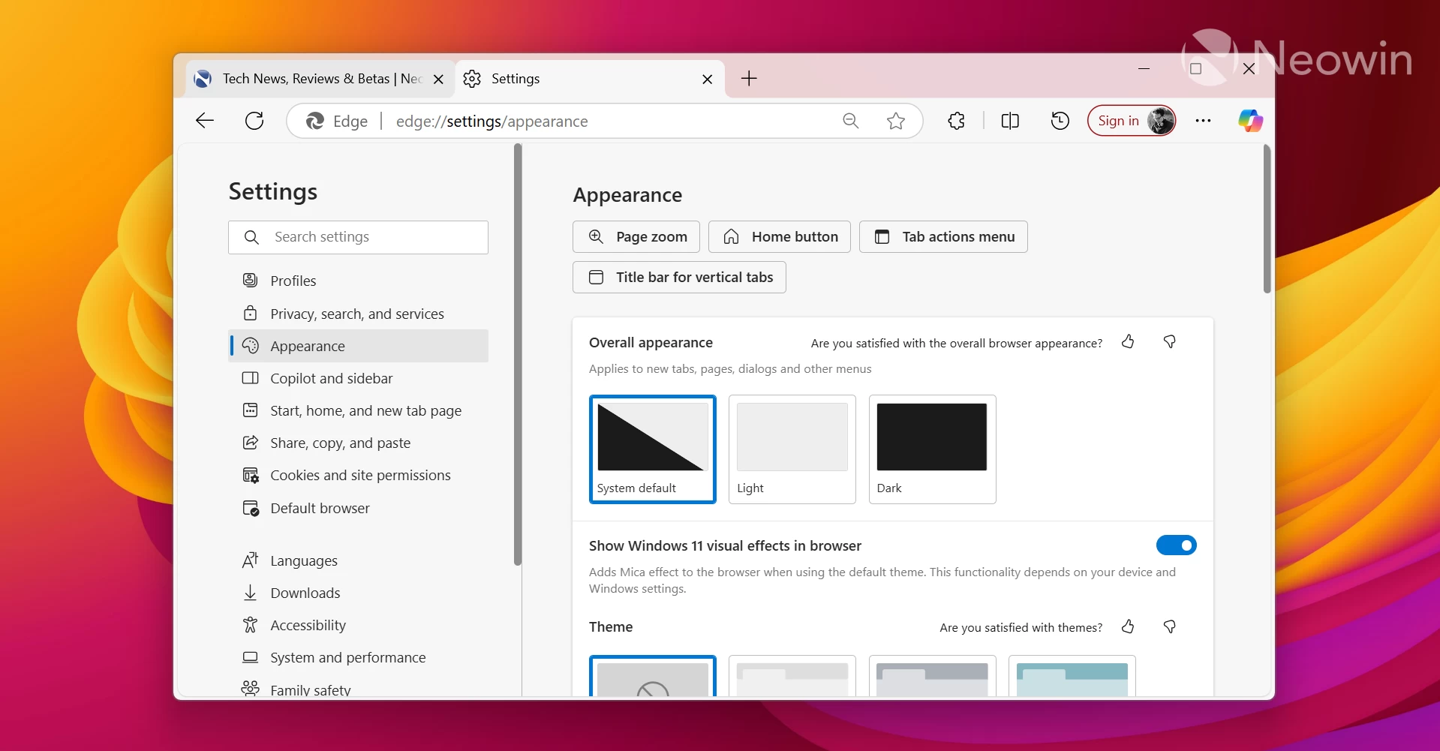This screenshot has width=1440, height=751.
Task: Give thumbs down for overall browser appearance
Action: point(1169,342)
